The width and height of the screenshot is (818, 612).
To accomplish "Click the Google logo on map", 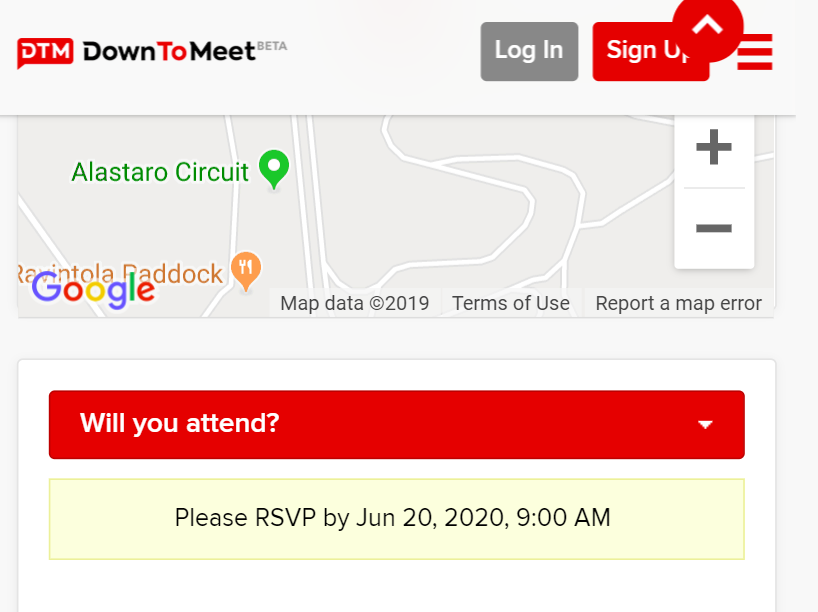I will pos(94,290).
